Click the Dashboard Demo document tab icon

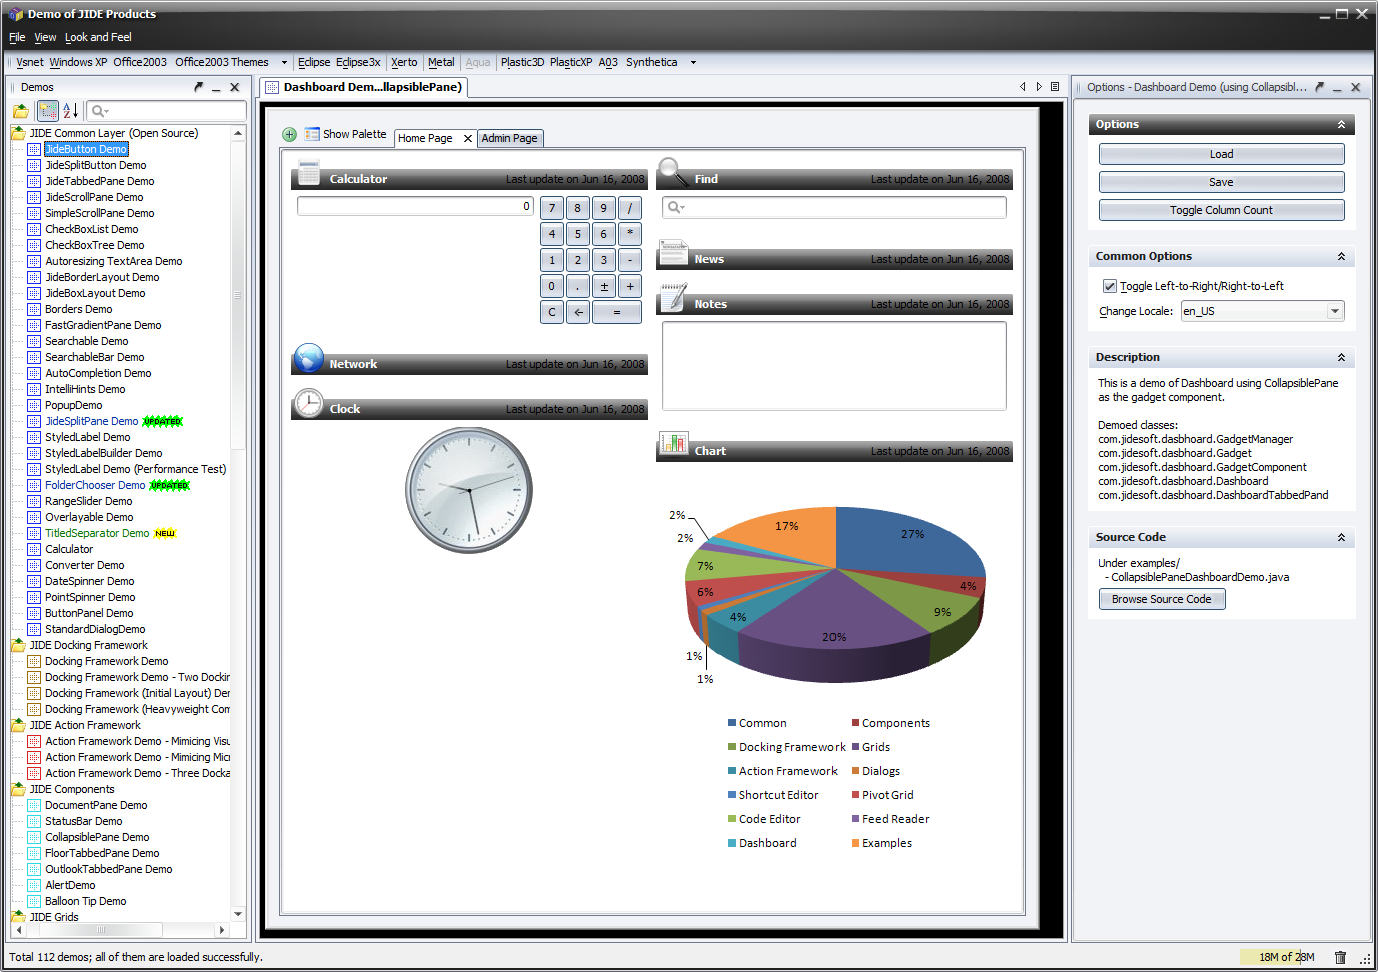click(272, 87)
